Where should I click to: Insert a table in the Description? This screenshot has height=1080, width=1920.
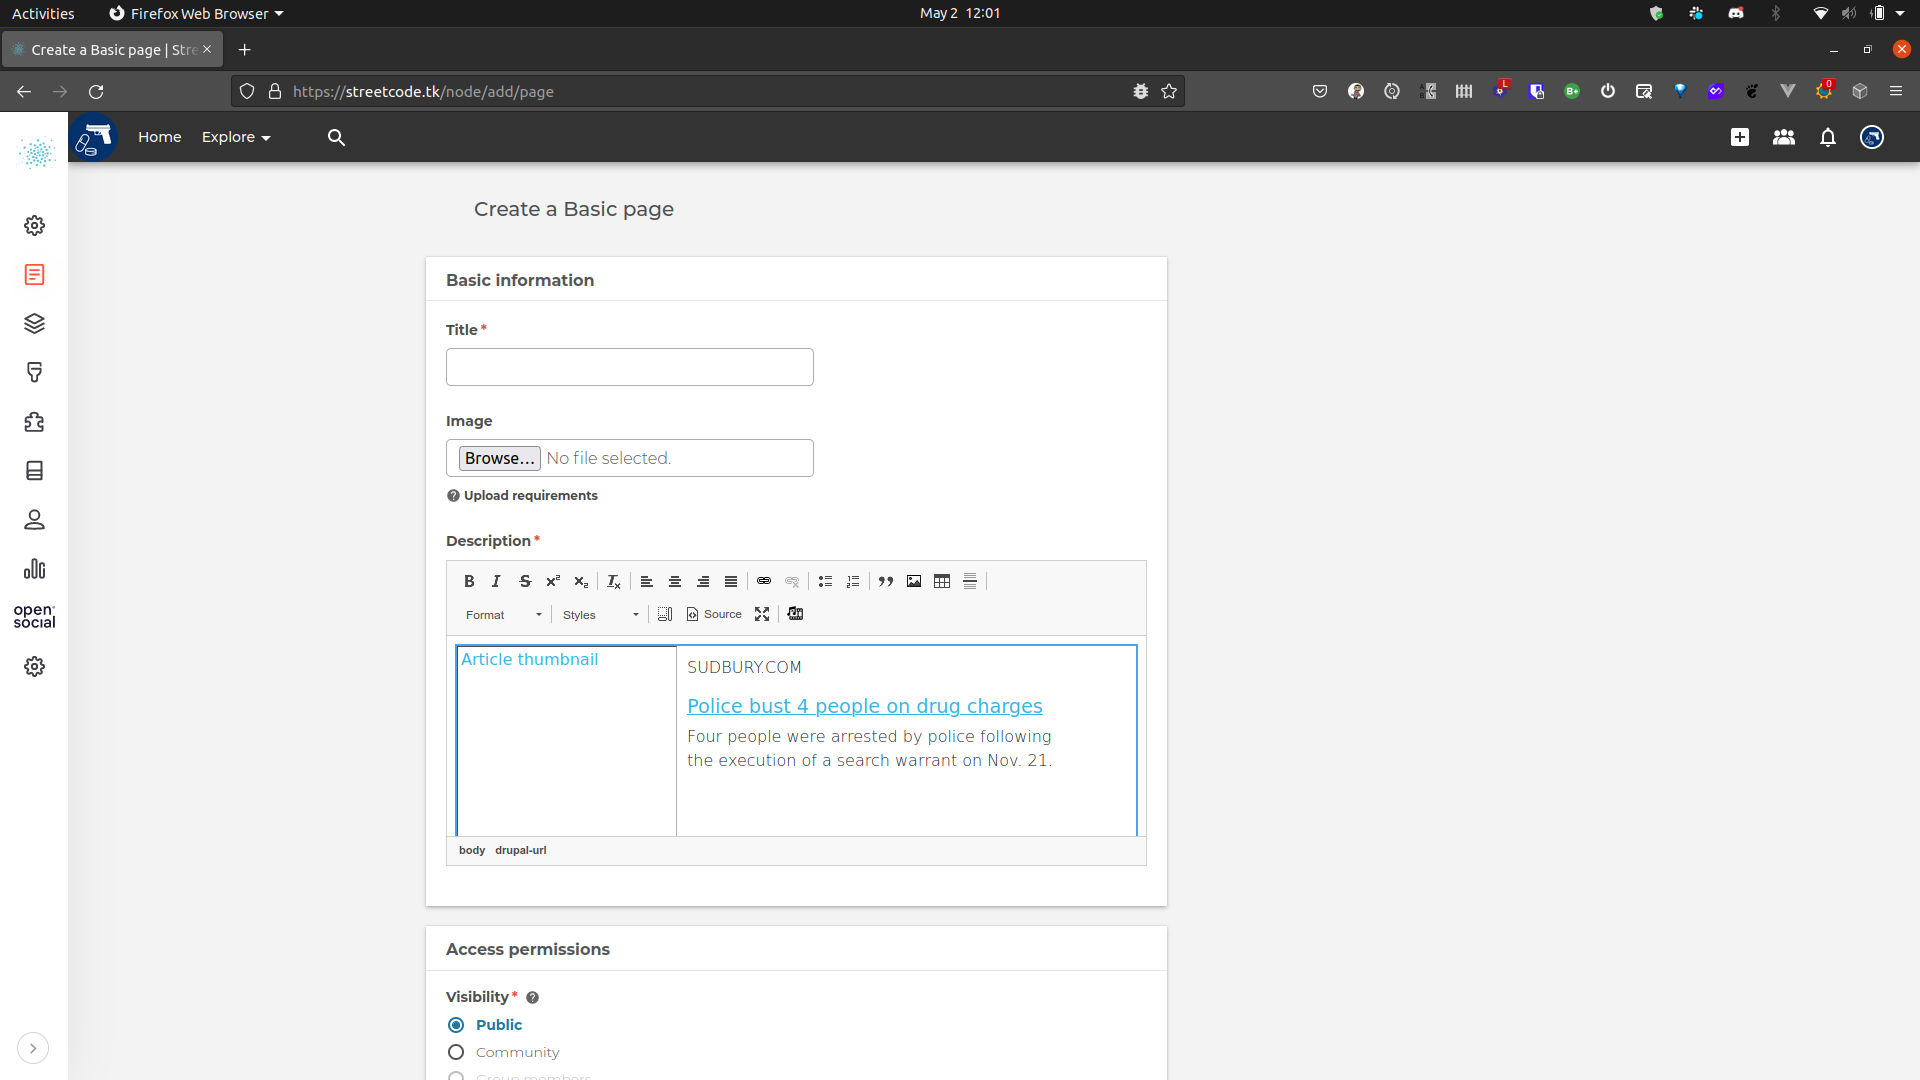pyautogui.click(x=941, y=581)
